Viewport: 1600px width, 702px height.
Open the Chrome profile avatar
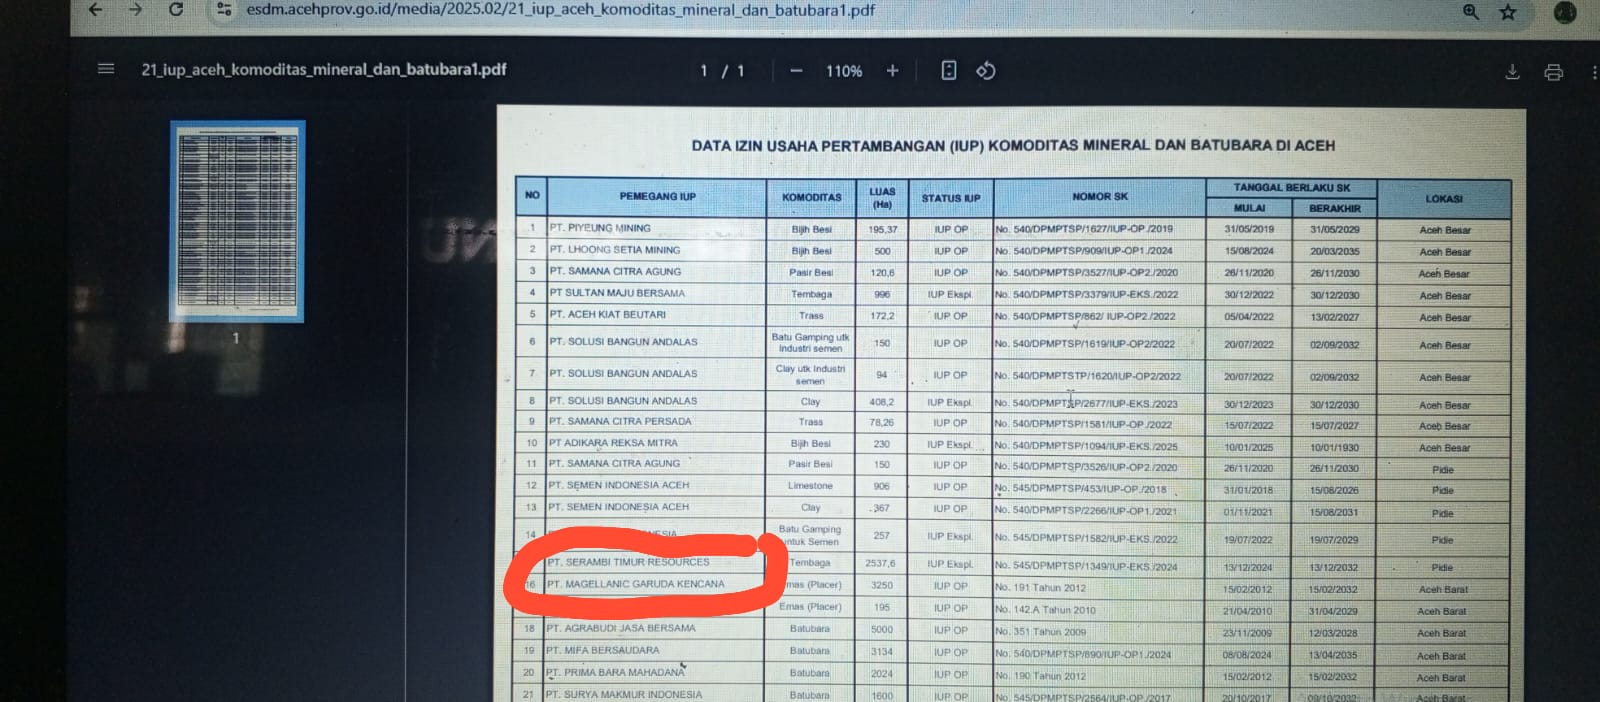pyautogui.click(x=1565, y=12)
